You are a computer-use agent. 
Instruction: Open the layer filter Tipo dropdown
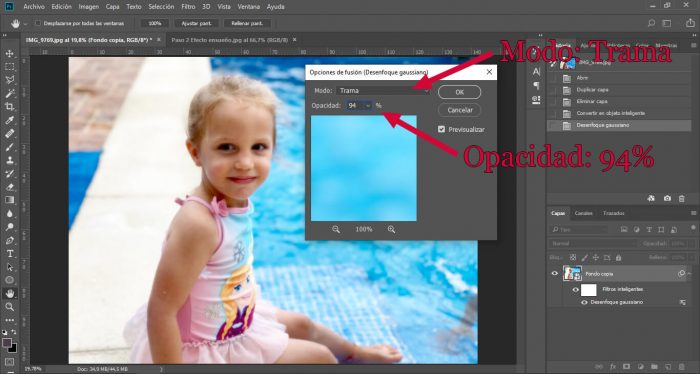coord(579,229)
